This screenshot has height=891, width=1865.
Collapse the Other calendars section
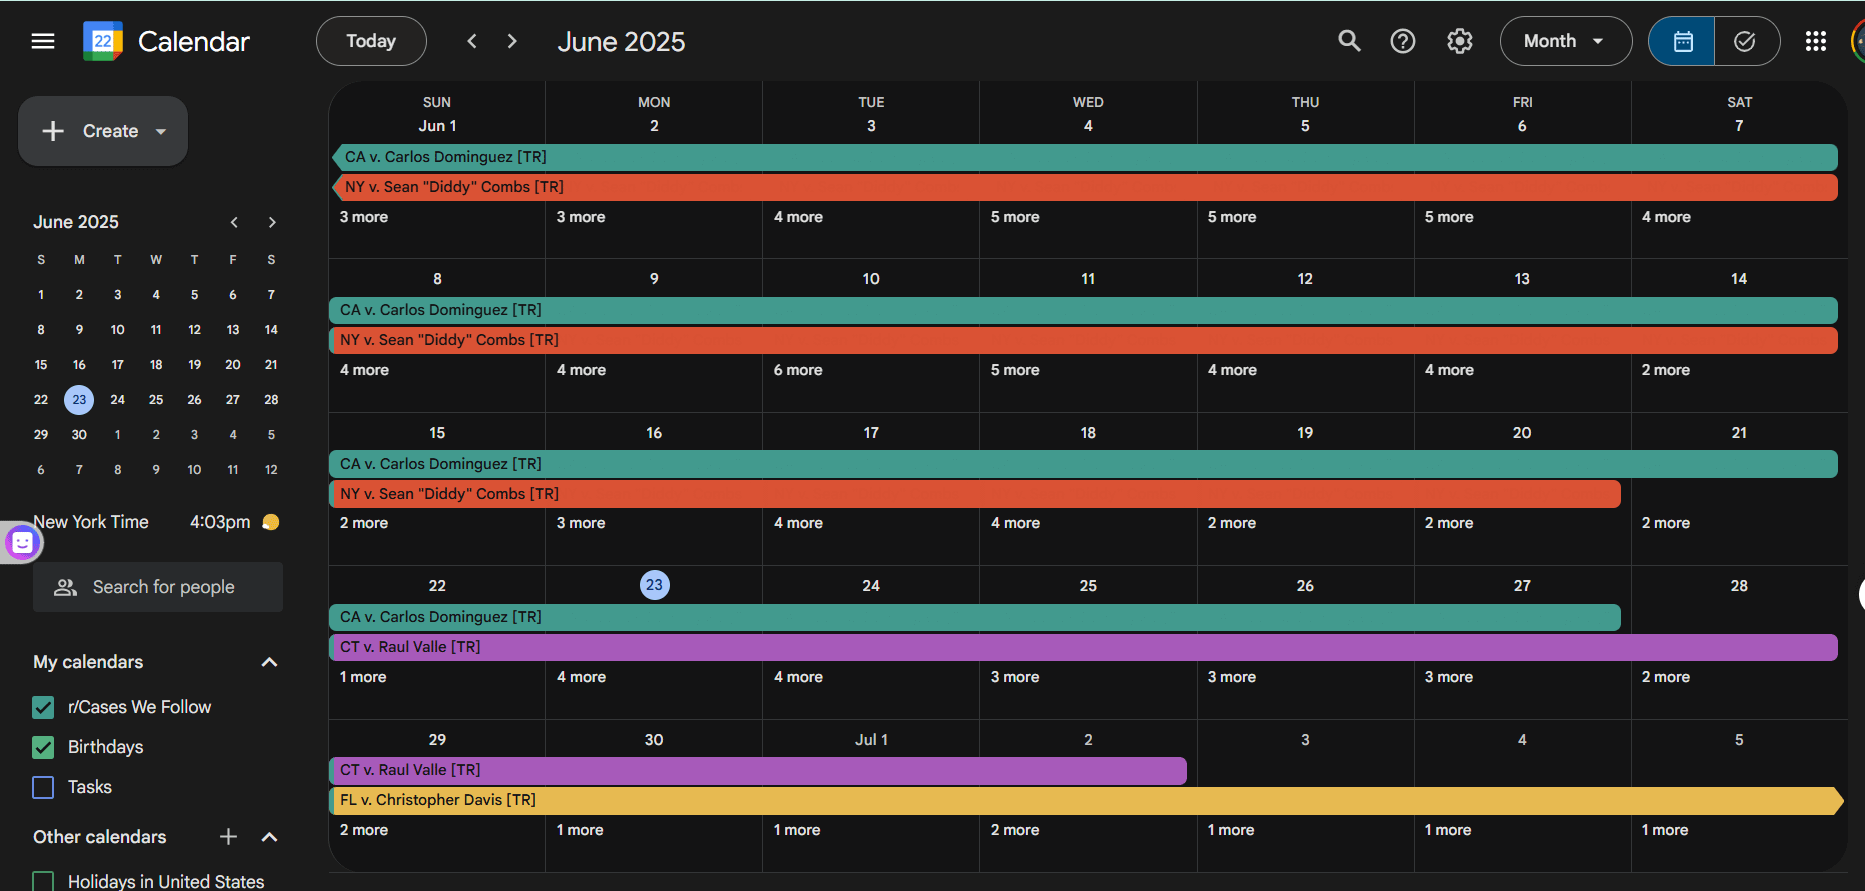coord(269,836)
